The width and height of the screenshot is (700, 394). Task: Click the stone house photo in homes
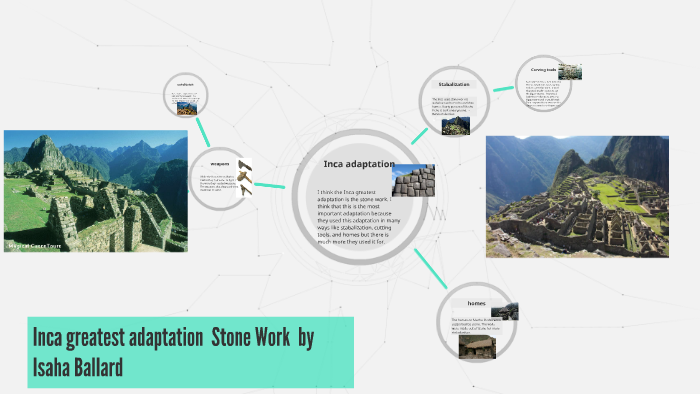(477, 347)
